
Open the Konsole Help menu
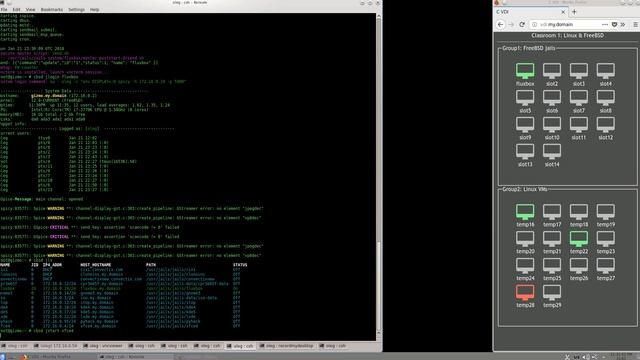[94, 9]
